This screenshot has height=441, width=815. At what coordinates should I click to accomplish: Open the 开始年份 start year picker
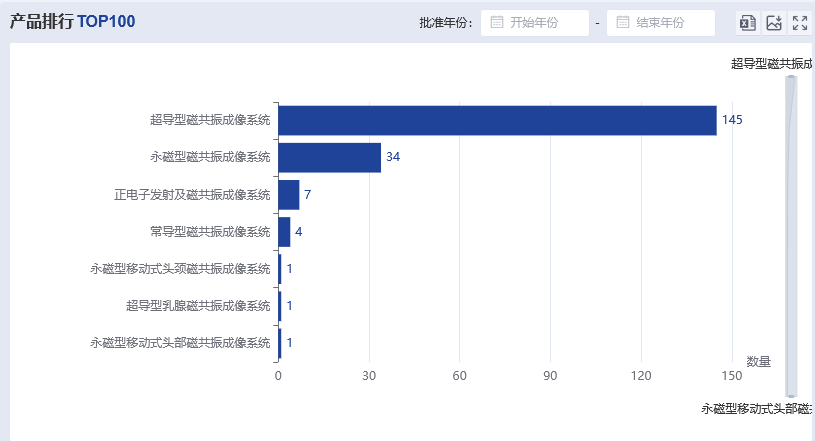click(535, 23)
